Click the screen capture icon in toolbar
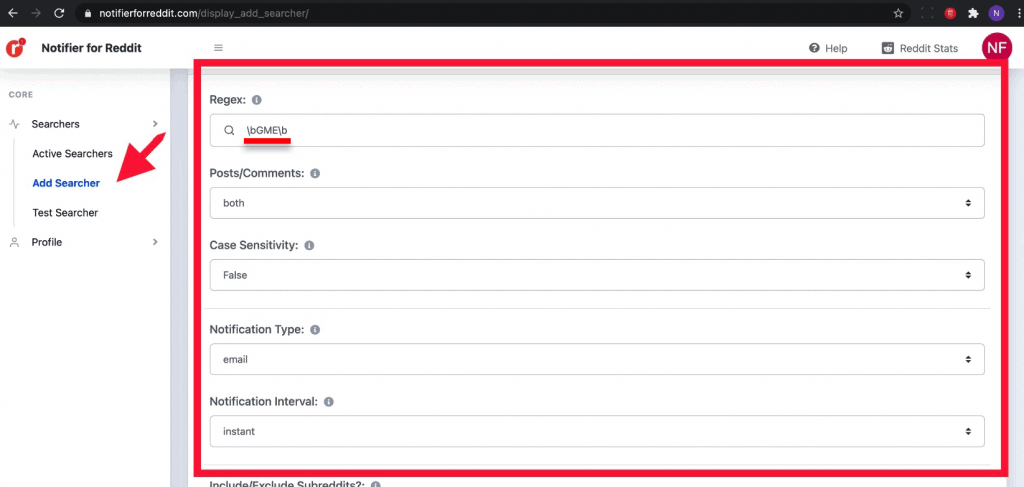This screenshot has height=487, width=1024. (x=927, y=13)
